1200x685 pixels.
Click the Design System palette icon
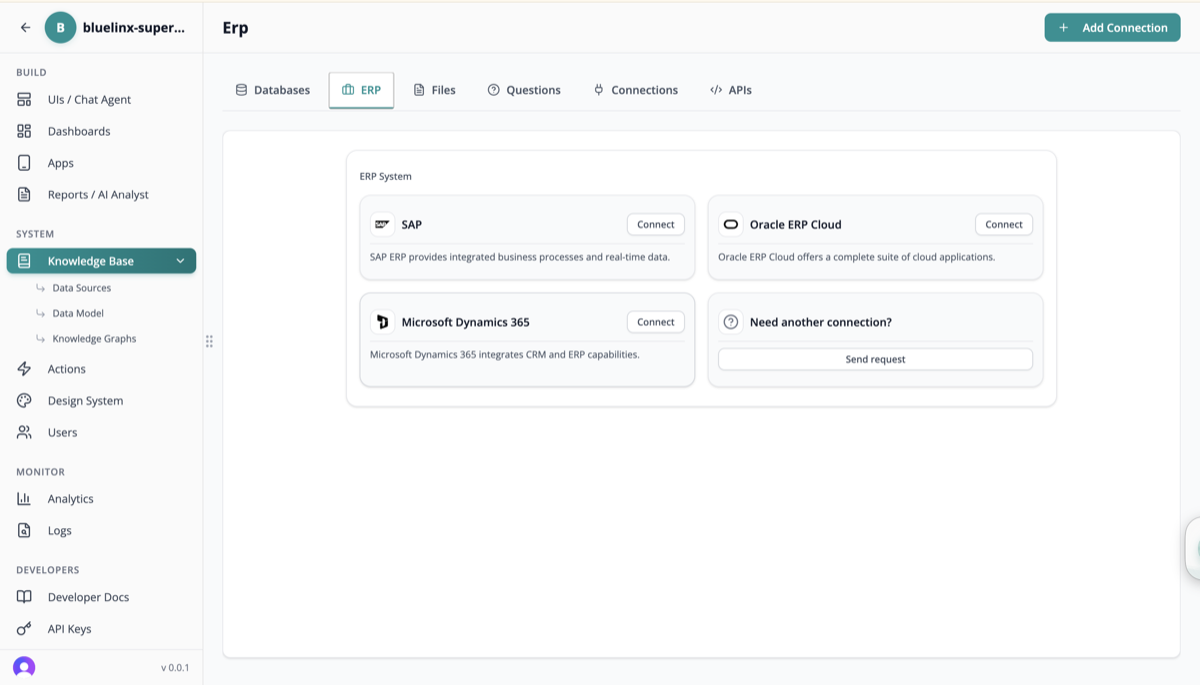coord(24,401)
